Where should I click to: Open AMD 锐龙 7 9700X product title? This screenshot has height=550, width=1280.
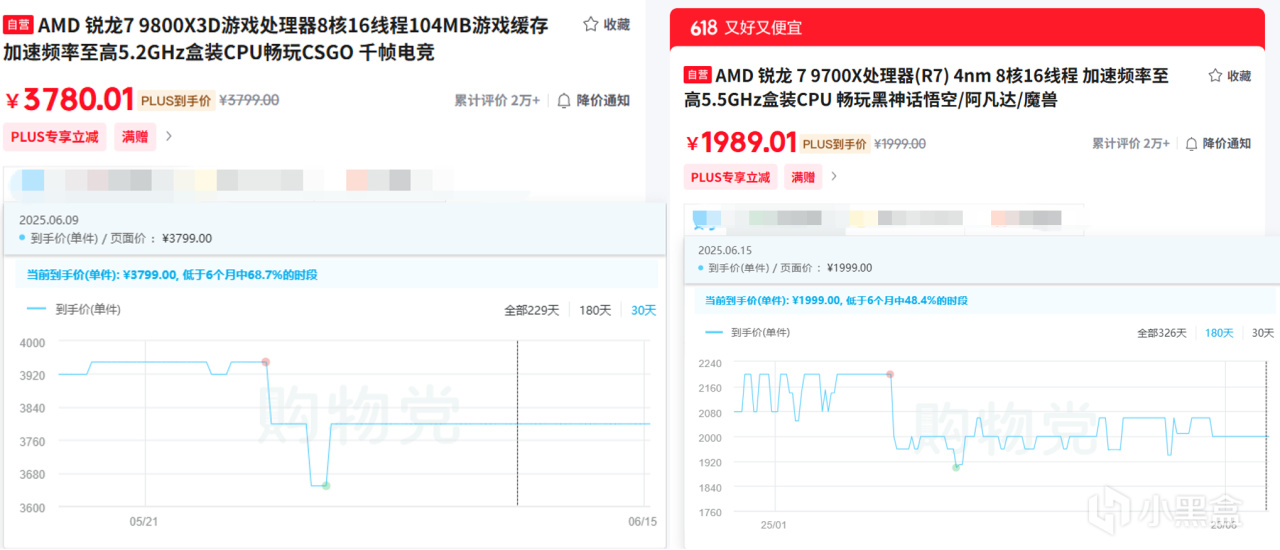point(926,87)
